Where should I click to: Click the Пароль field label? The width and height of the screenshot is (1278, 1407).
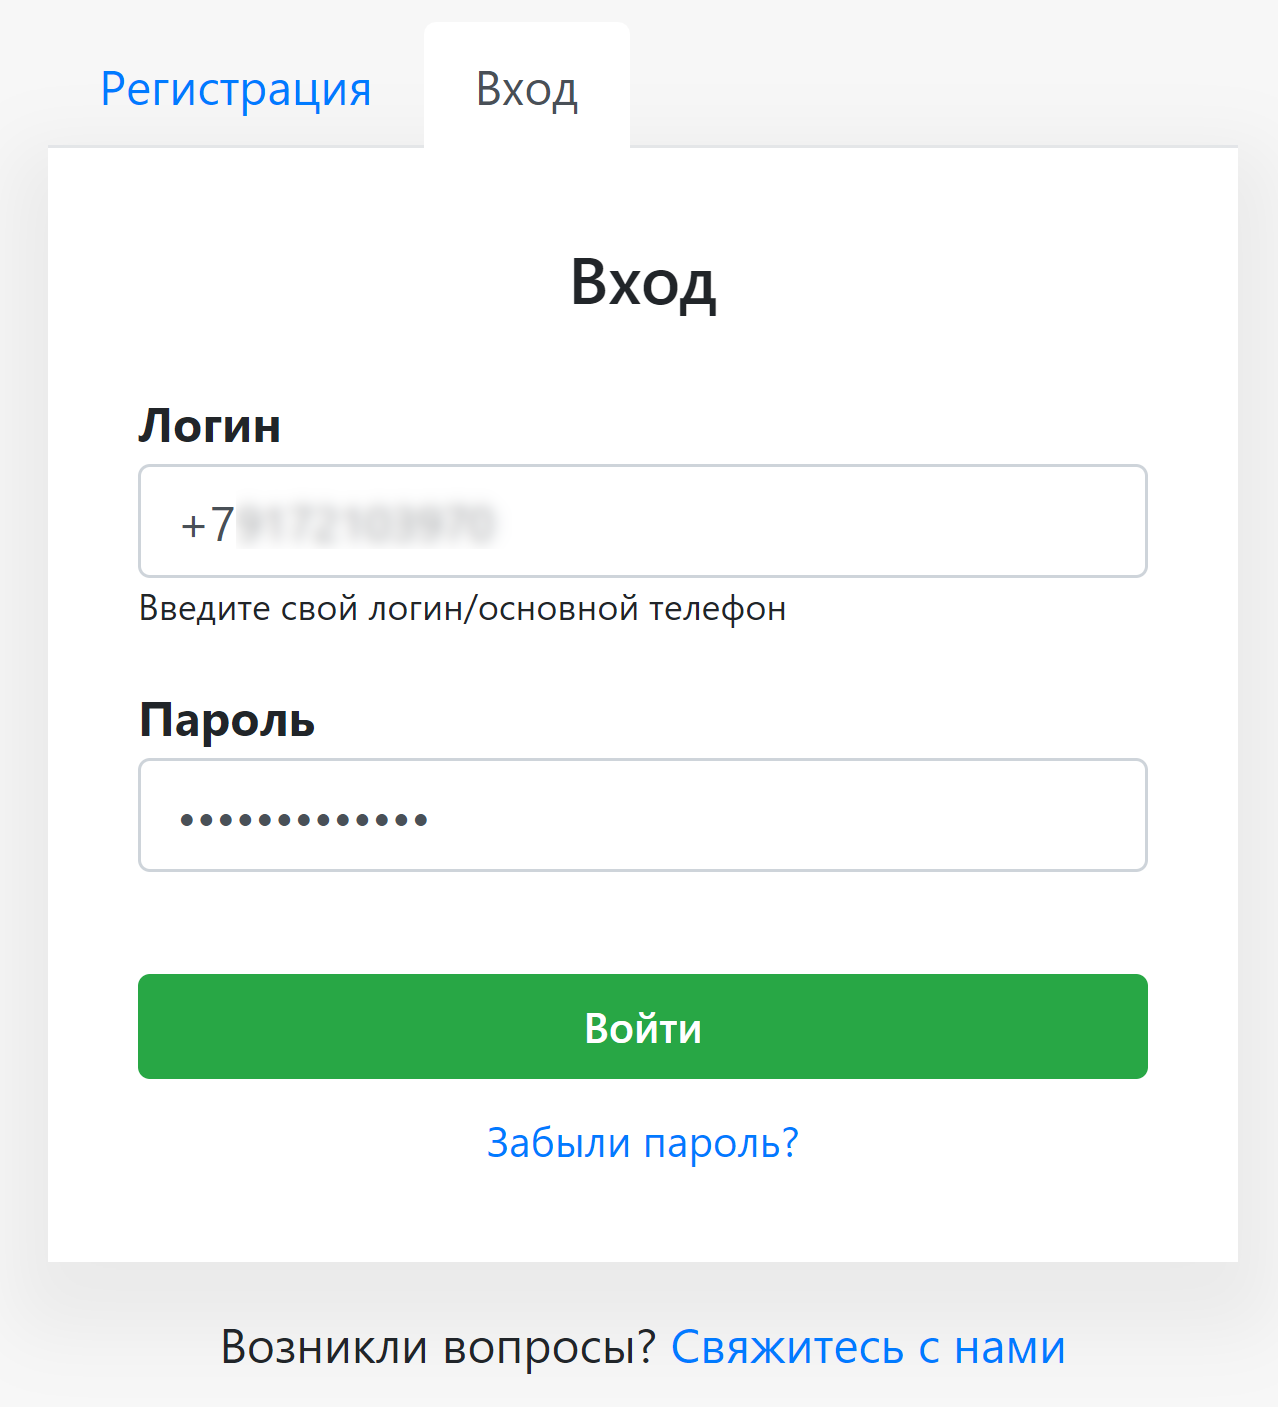[227, 720]
